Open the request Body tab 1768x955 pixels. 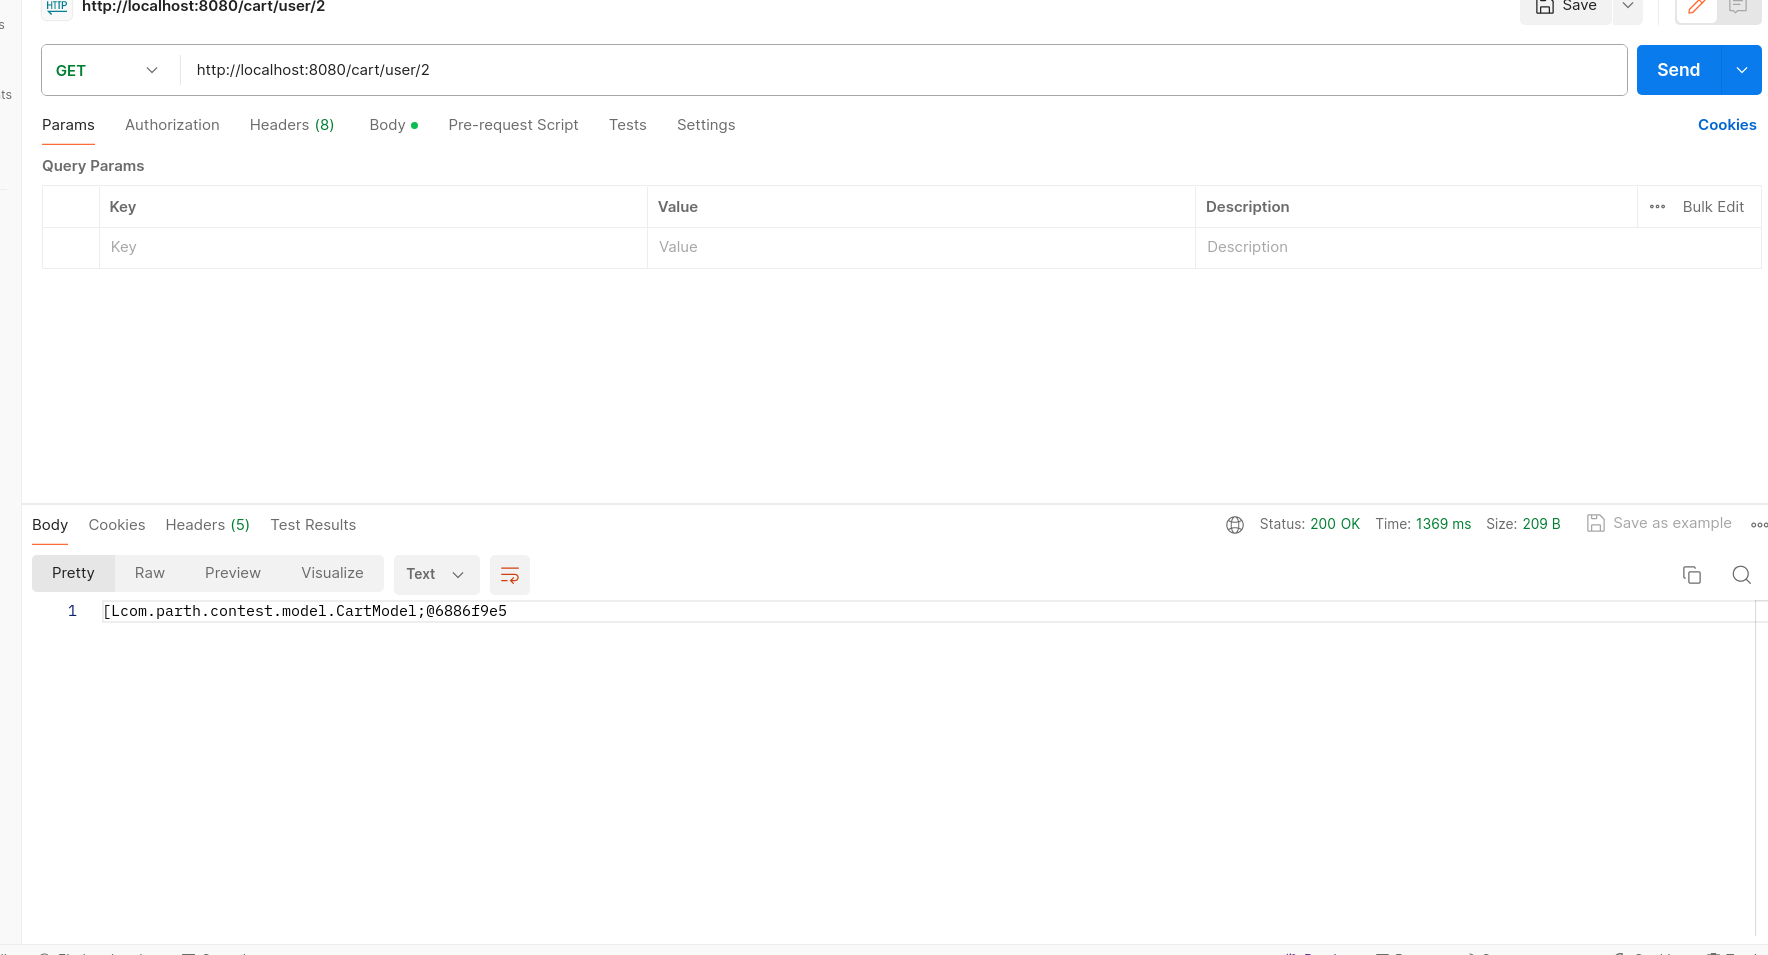393,125
